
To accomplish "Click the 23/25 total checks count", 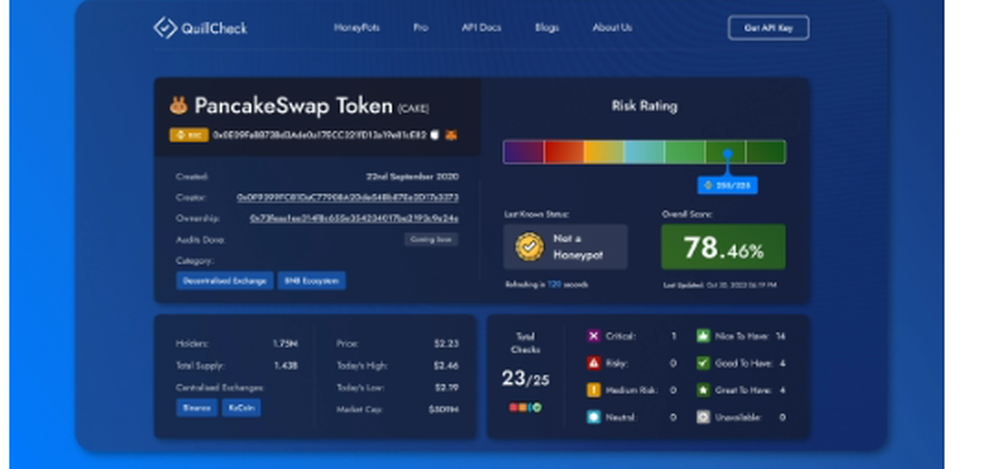I will click(x=526, y=379).
